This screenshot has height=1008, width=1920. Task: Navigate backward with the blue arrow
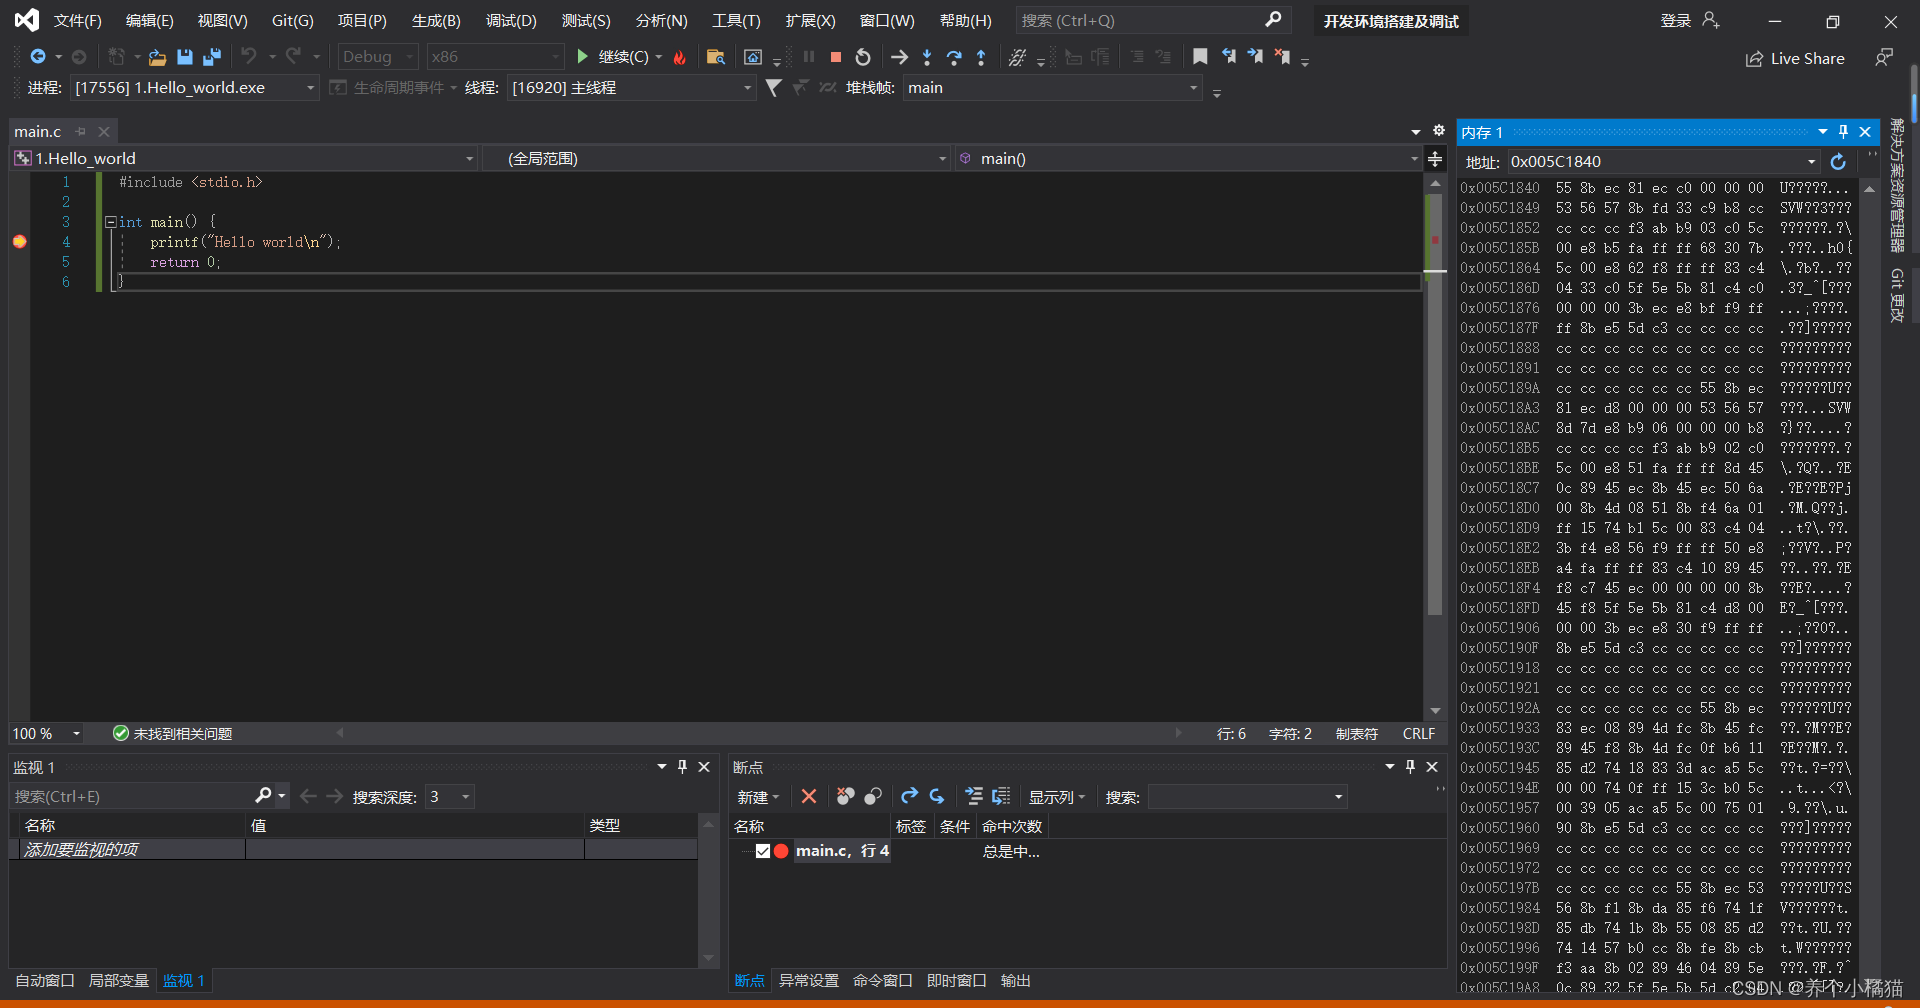pos(38,57)
